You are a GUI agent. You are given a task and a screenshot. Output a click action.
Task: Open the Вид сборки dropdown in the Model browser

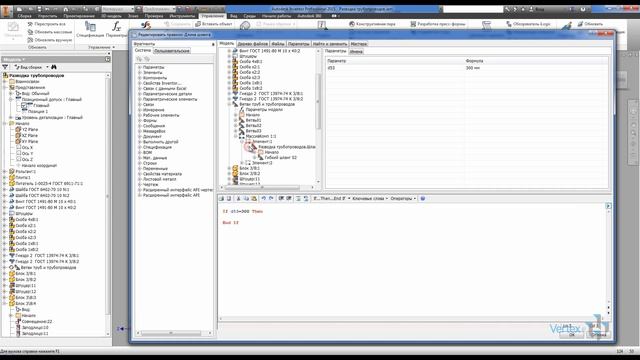[31, 67]
